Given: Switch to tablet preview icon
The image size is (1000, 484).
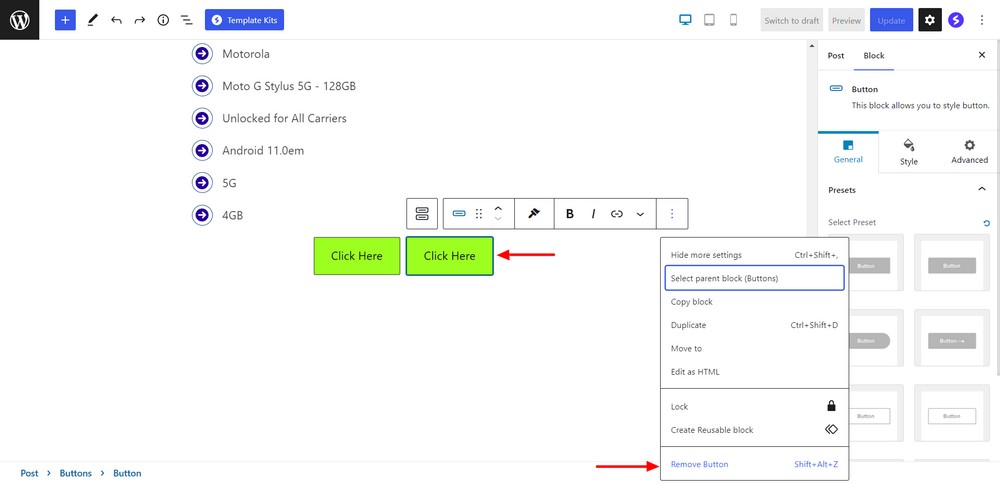Looking at the screenshot, I should [x=709, y=20].
